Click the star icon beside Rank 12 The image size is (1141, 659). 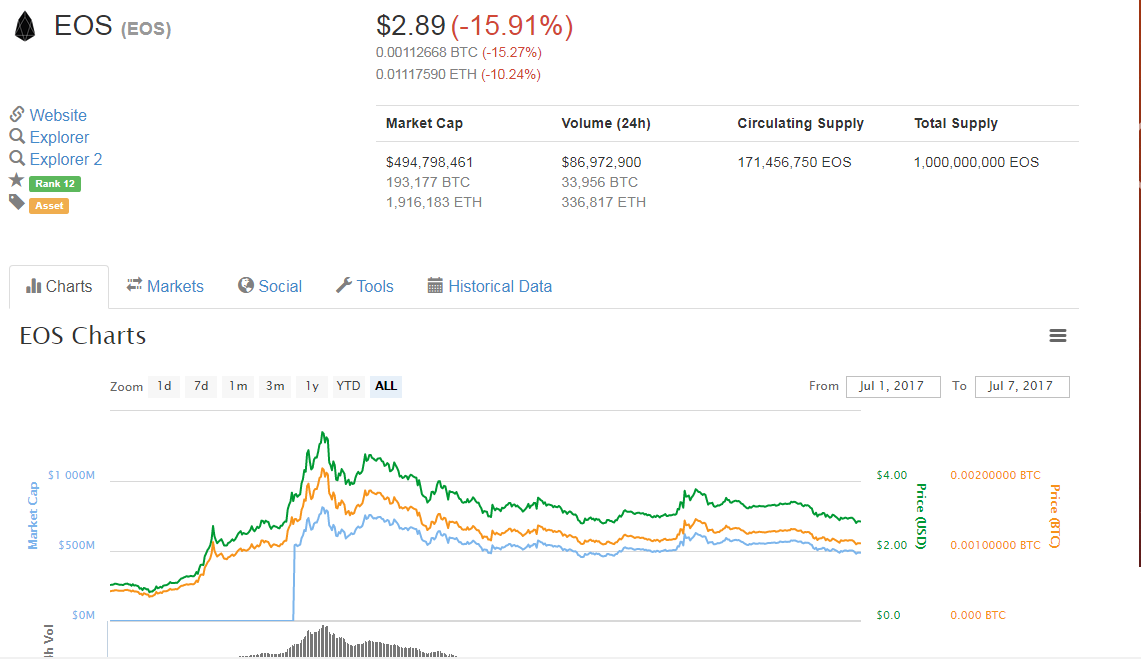(17, 180)
